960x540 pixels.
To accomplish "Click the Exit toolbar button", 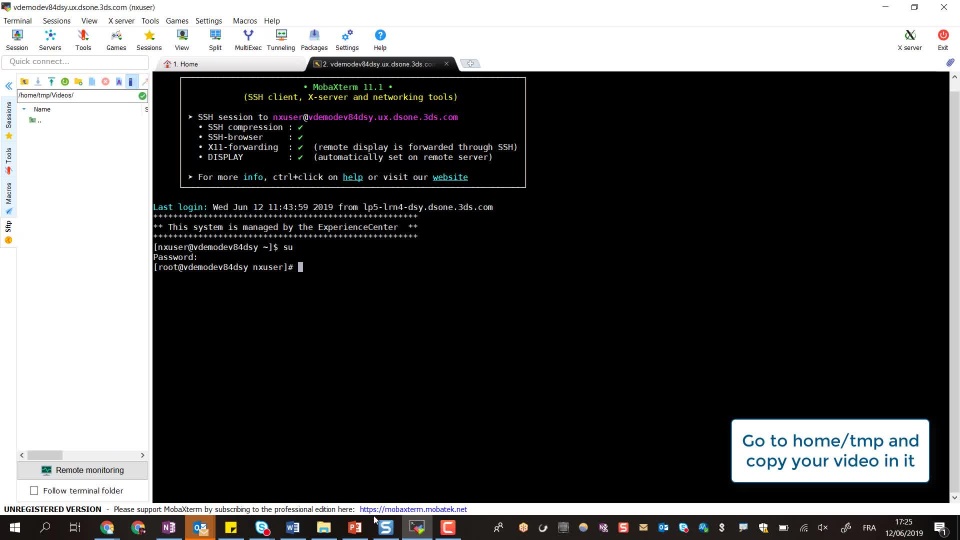I will pyautogui.click(x=943, y=40).
